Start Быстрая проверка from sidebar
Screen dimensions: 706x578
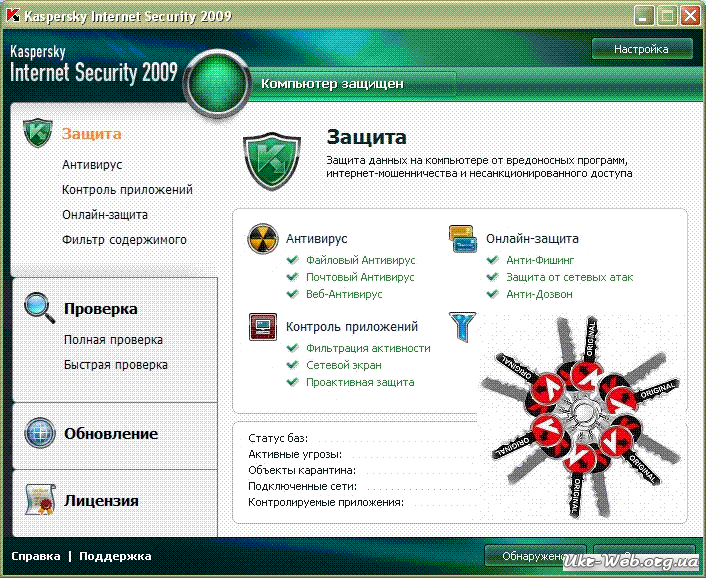pos(116,365)
